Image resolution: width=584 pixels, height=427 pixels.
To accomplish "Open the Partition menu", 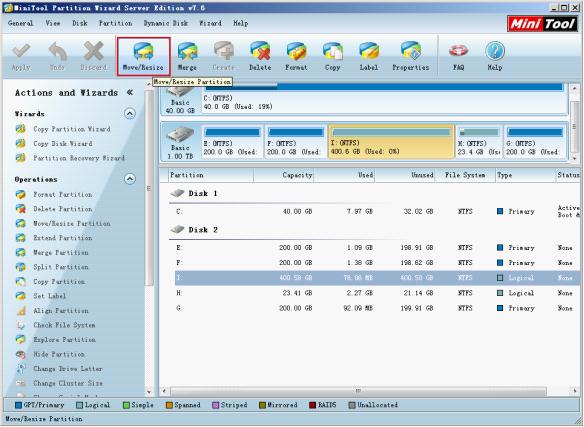I will 115,23.
